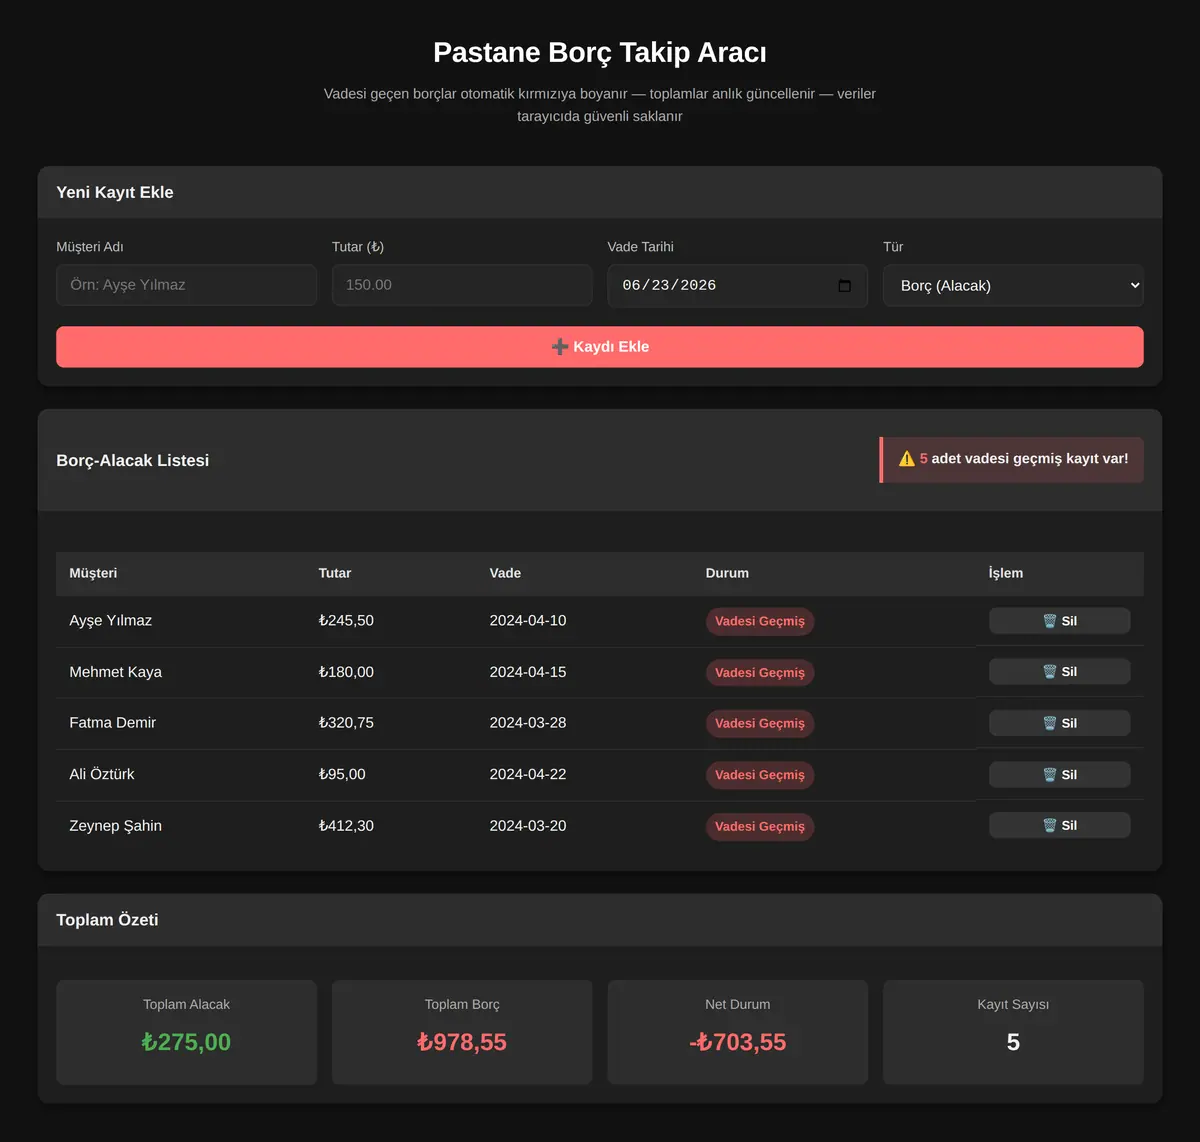Delete Ayşe Yılmaz's record with Sil
The height and width of the screenshot is (1142, 1200).
click(x=1060, y=621)
